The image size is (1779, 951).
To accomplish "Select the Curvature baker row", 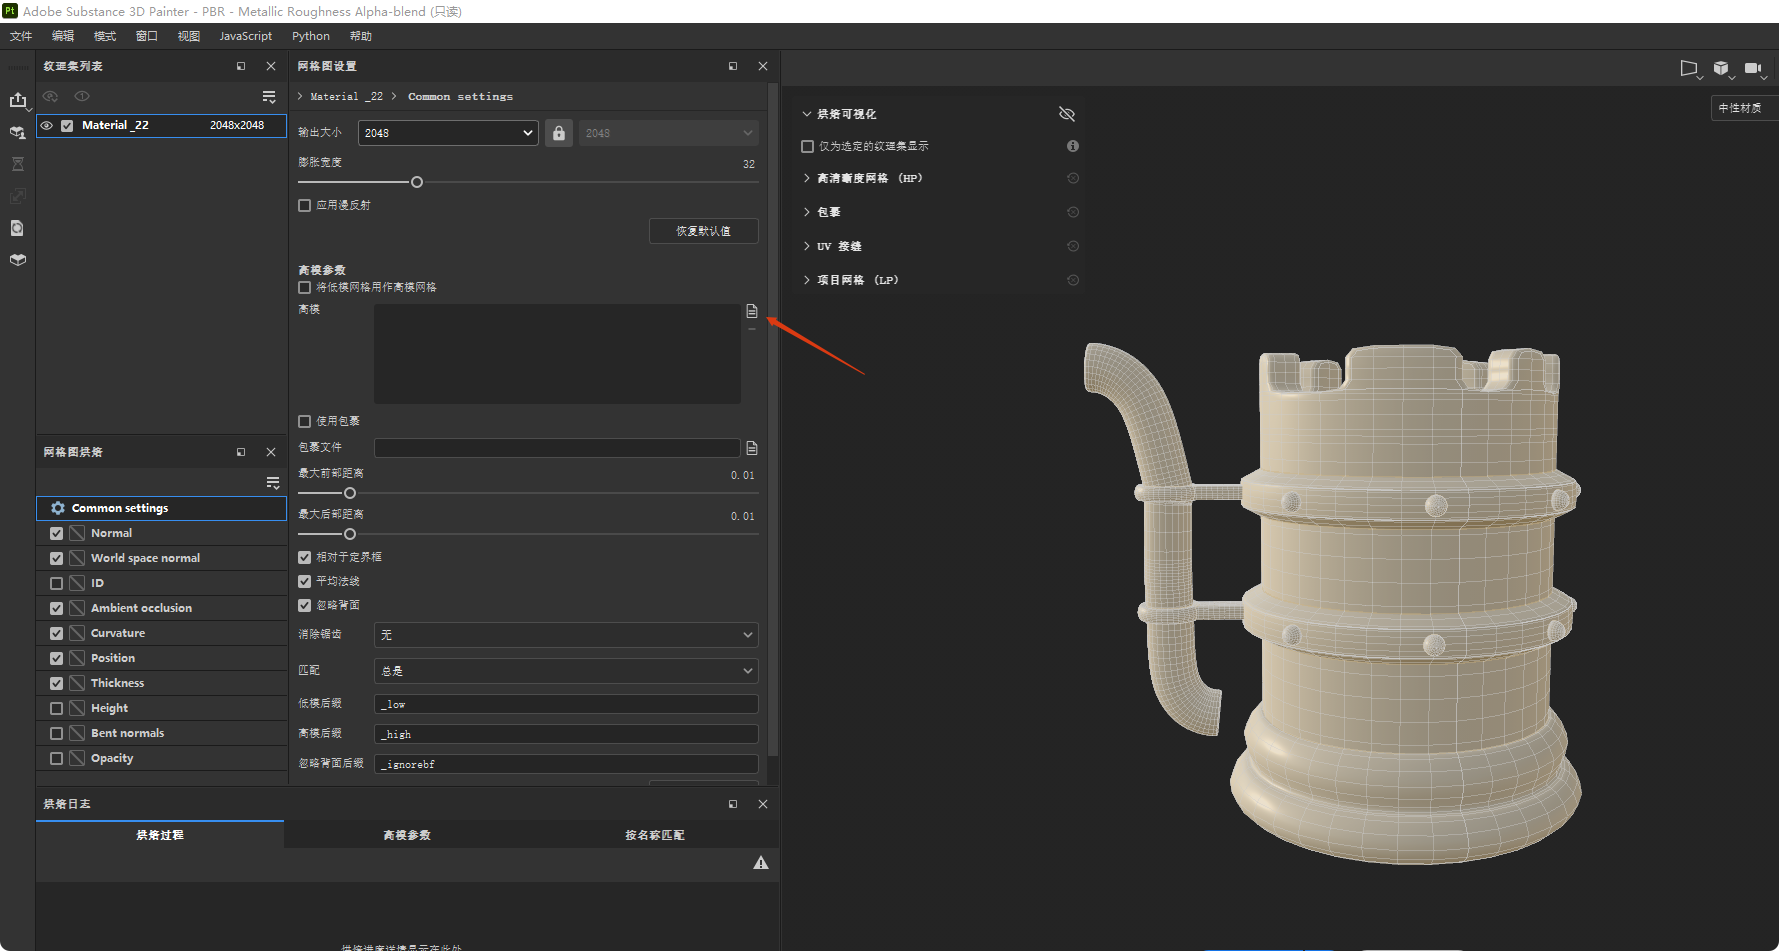I will click(x=162, y=633).
